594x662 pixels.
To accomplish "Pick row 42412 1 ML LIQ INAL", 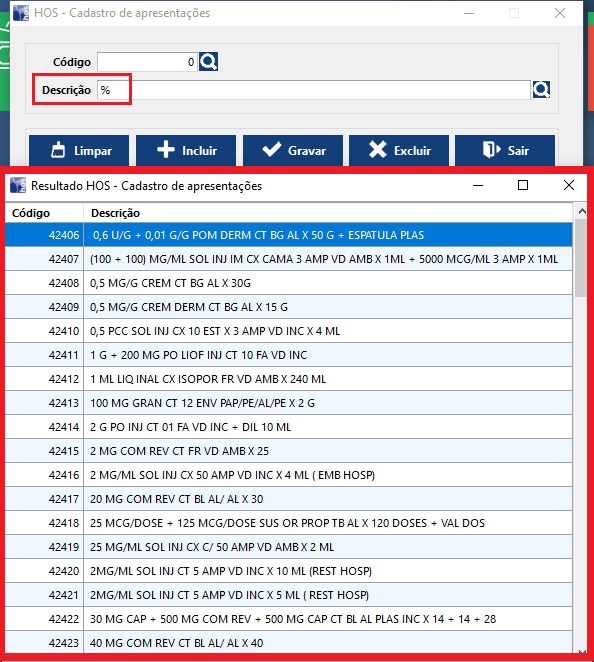I will tap(289, 379).
